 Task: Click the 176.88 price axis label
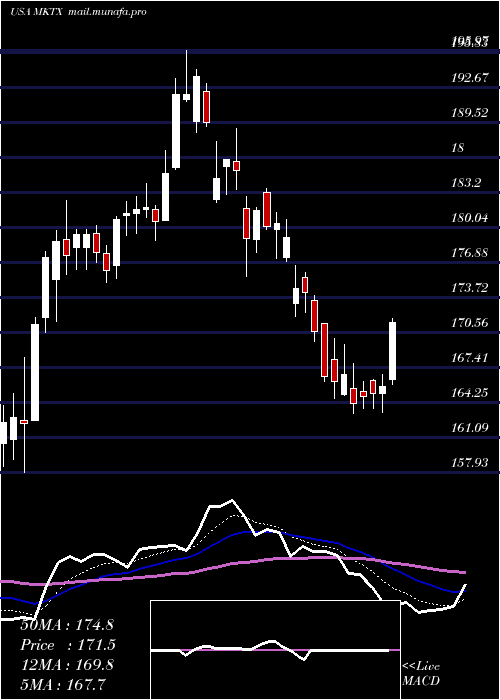point(469,253)
